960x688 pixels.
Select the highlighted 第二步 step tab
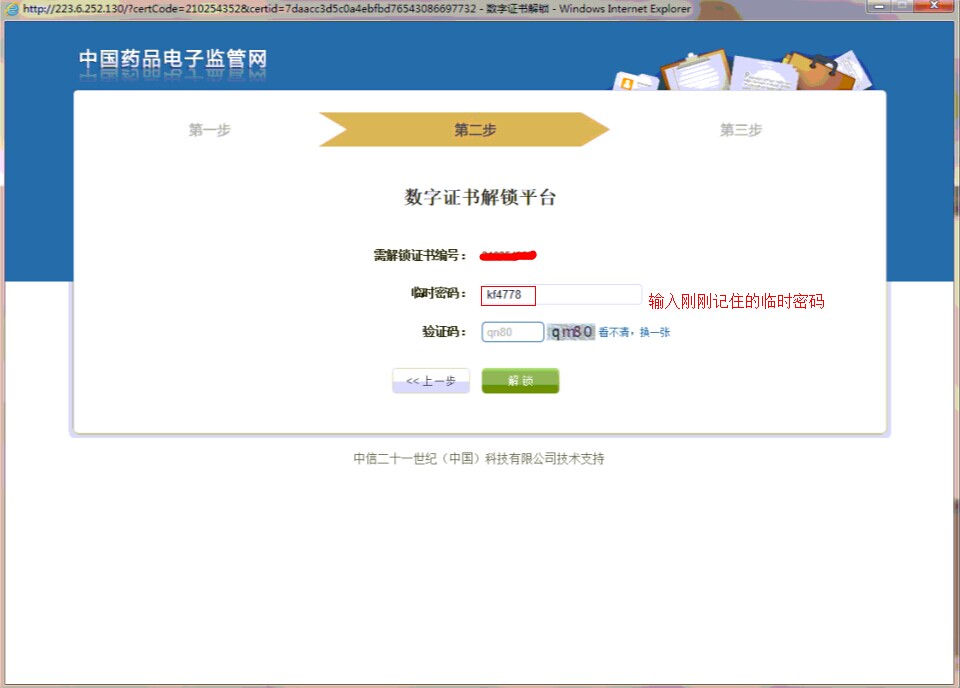pos(475,130)
